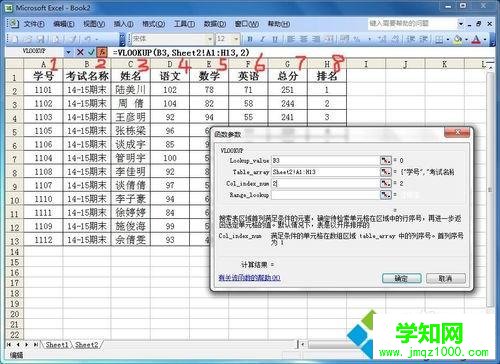Click the Range_lookup range selector icon

pos(385,195)
